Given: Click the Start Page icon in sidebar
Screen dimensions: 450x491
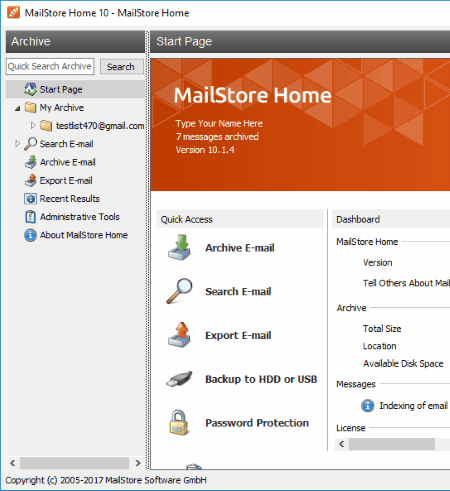Looking at the screenshot, I should point(30,89).
